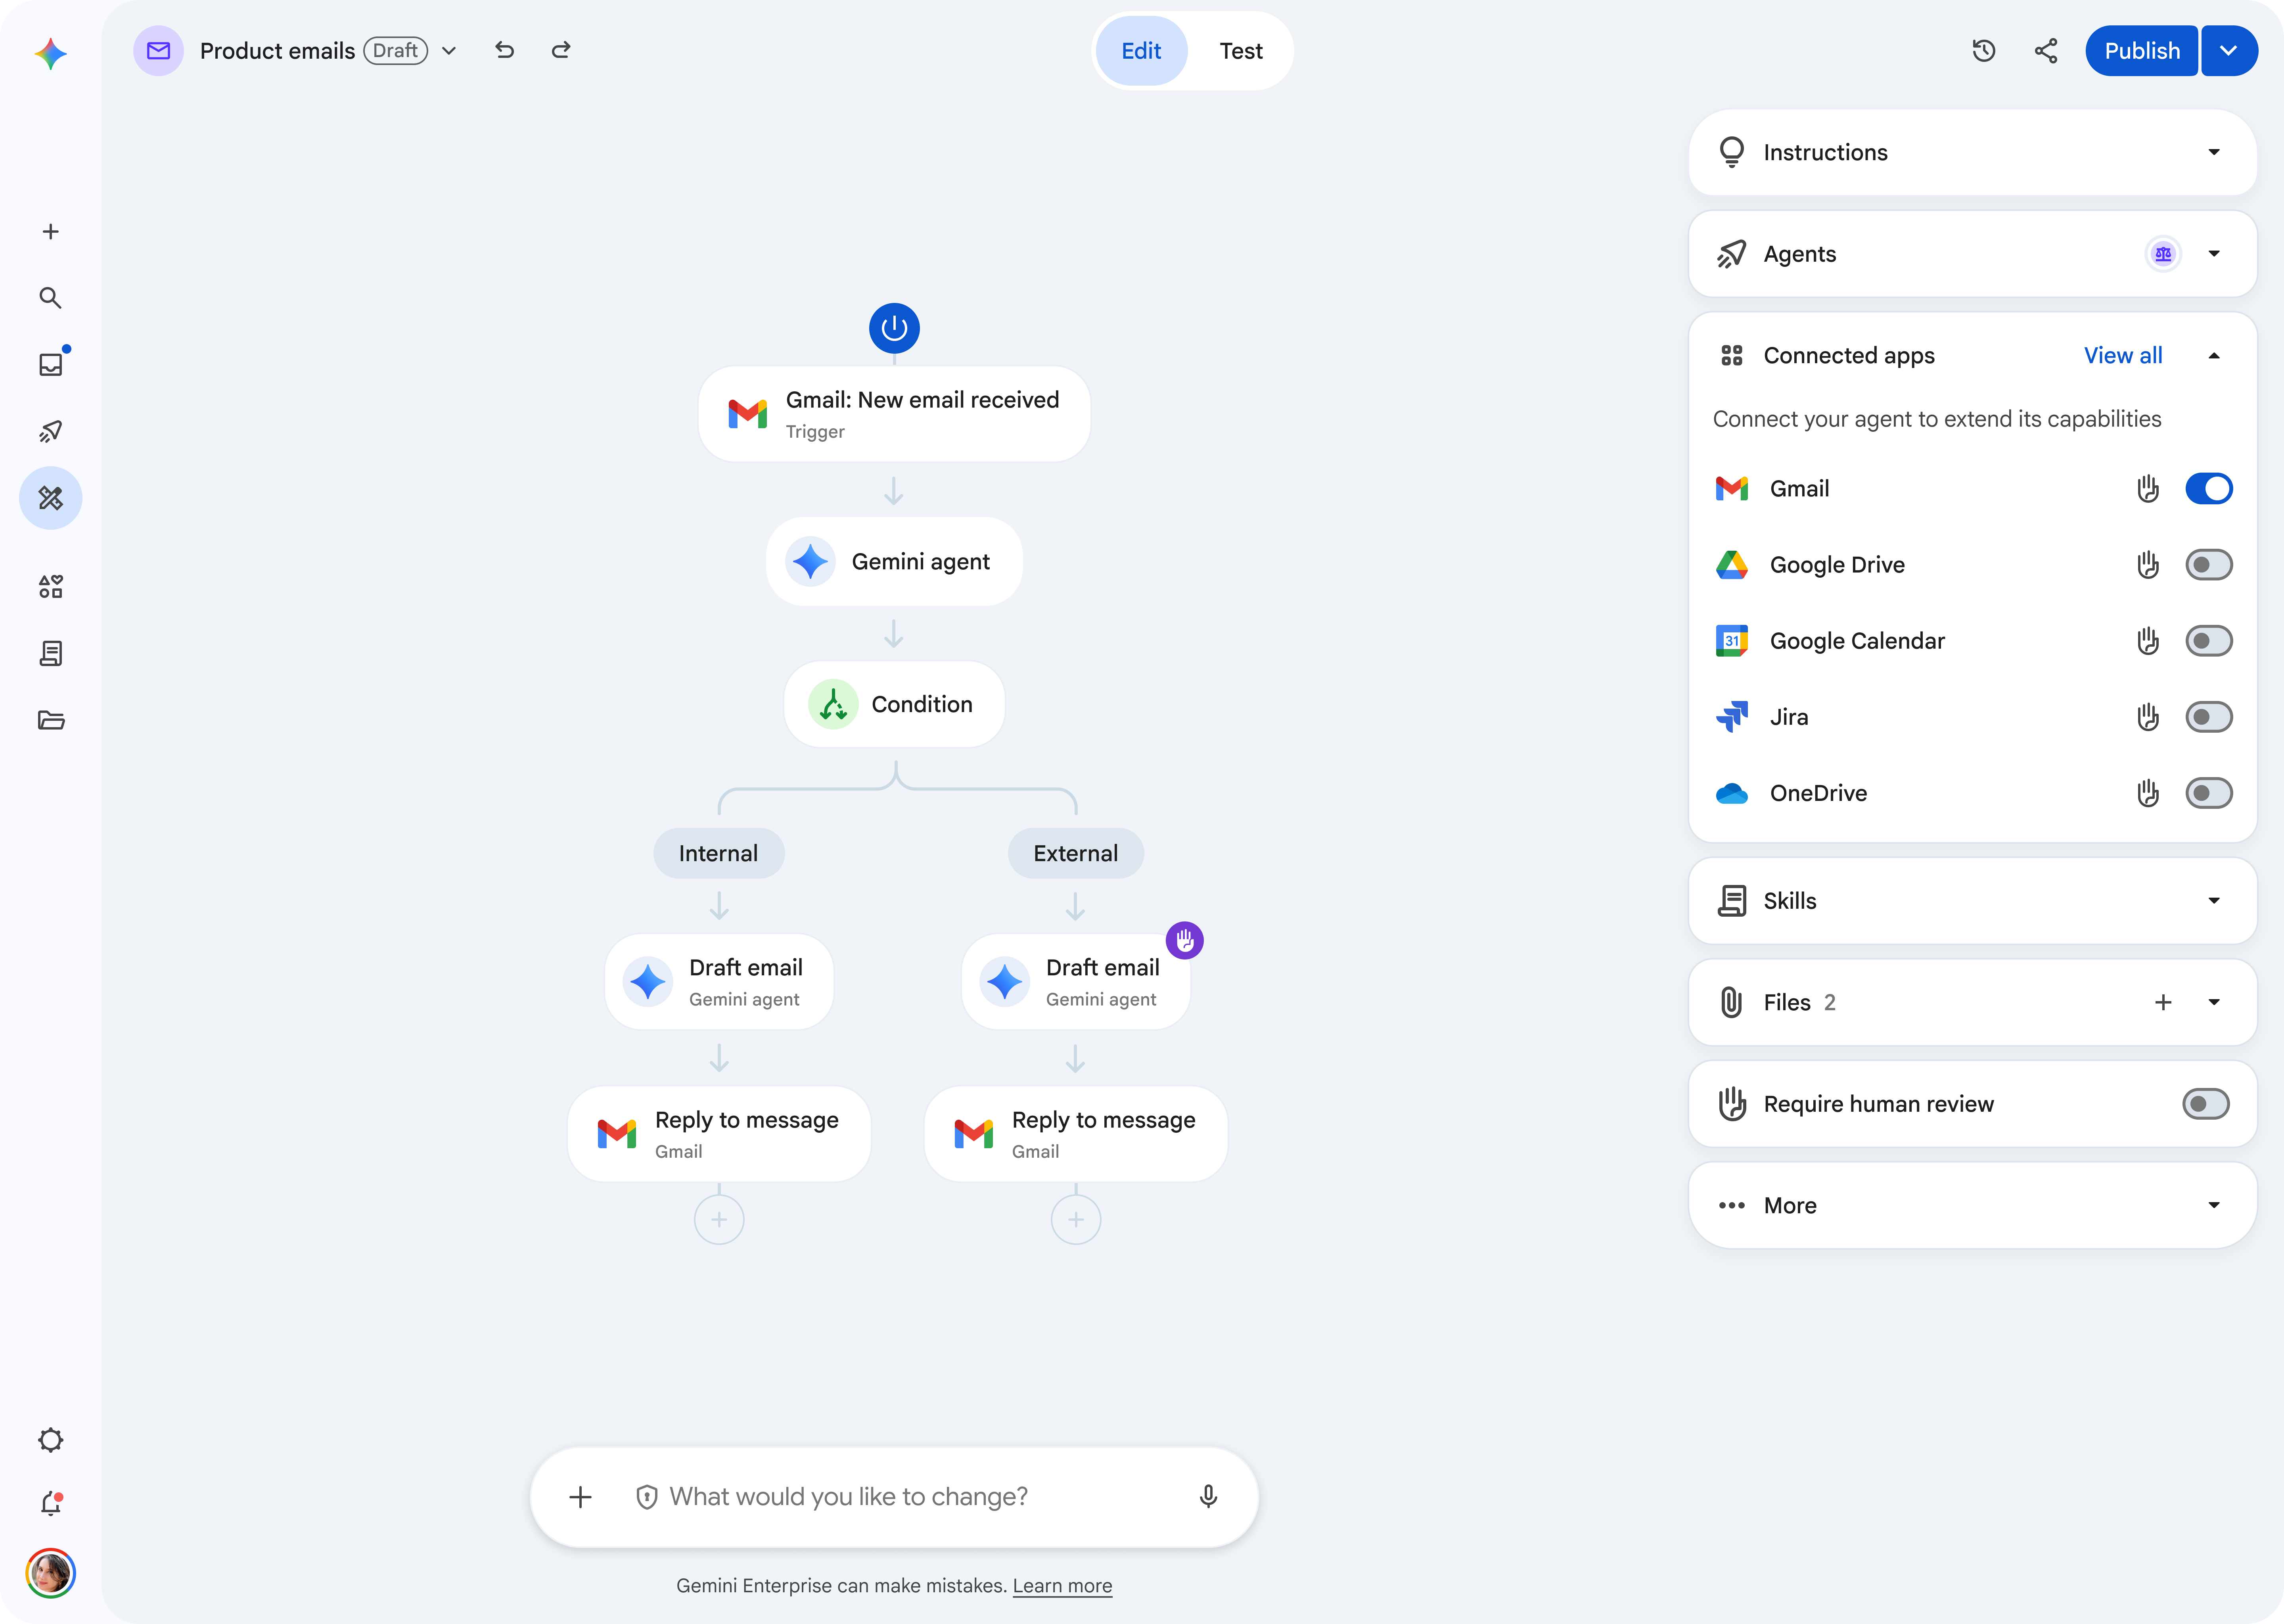Click the Jira human review hand icon
Screen dimensions: 2284x1624
2148,717
